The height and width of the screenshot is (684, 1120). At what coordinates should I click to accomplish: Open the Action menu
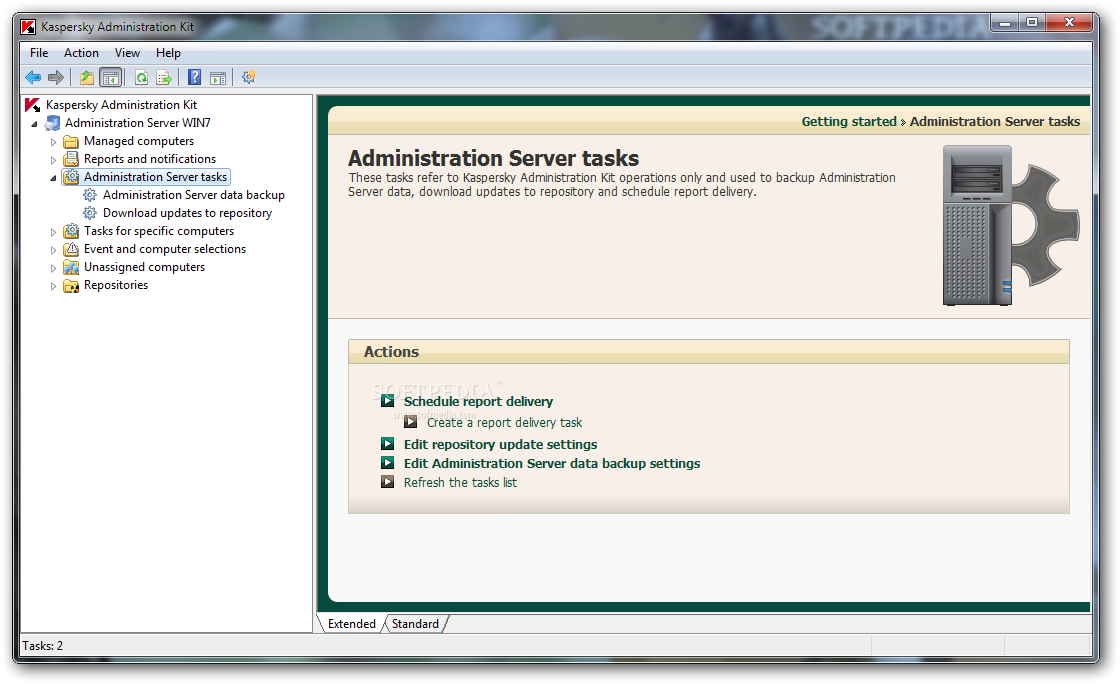81,53
